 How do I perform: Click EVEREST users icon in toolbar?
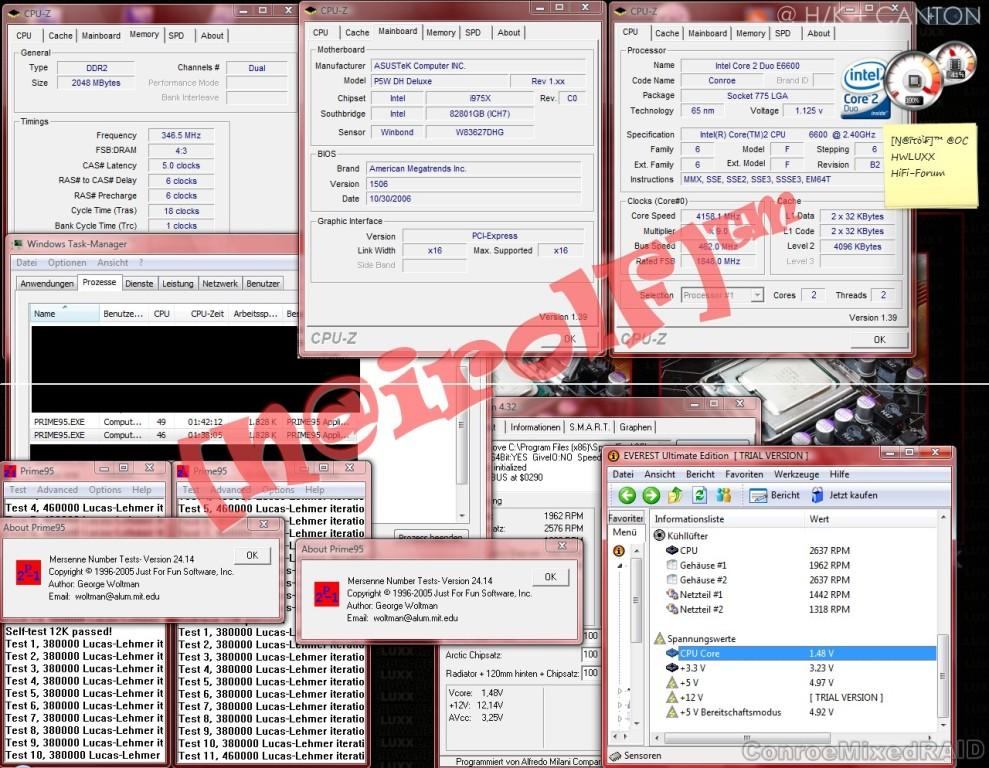[723, 496]
